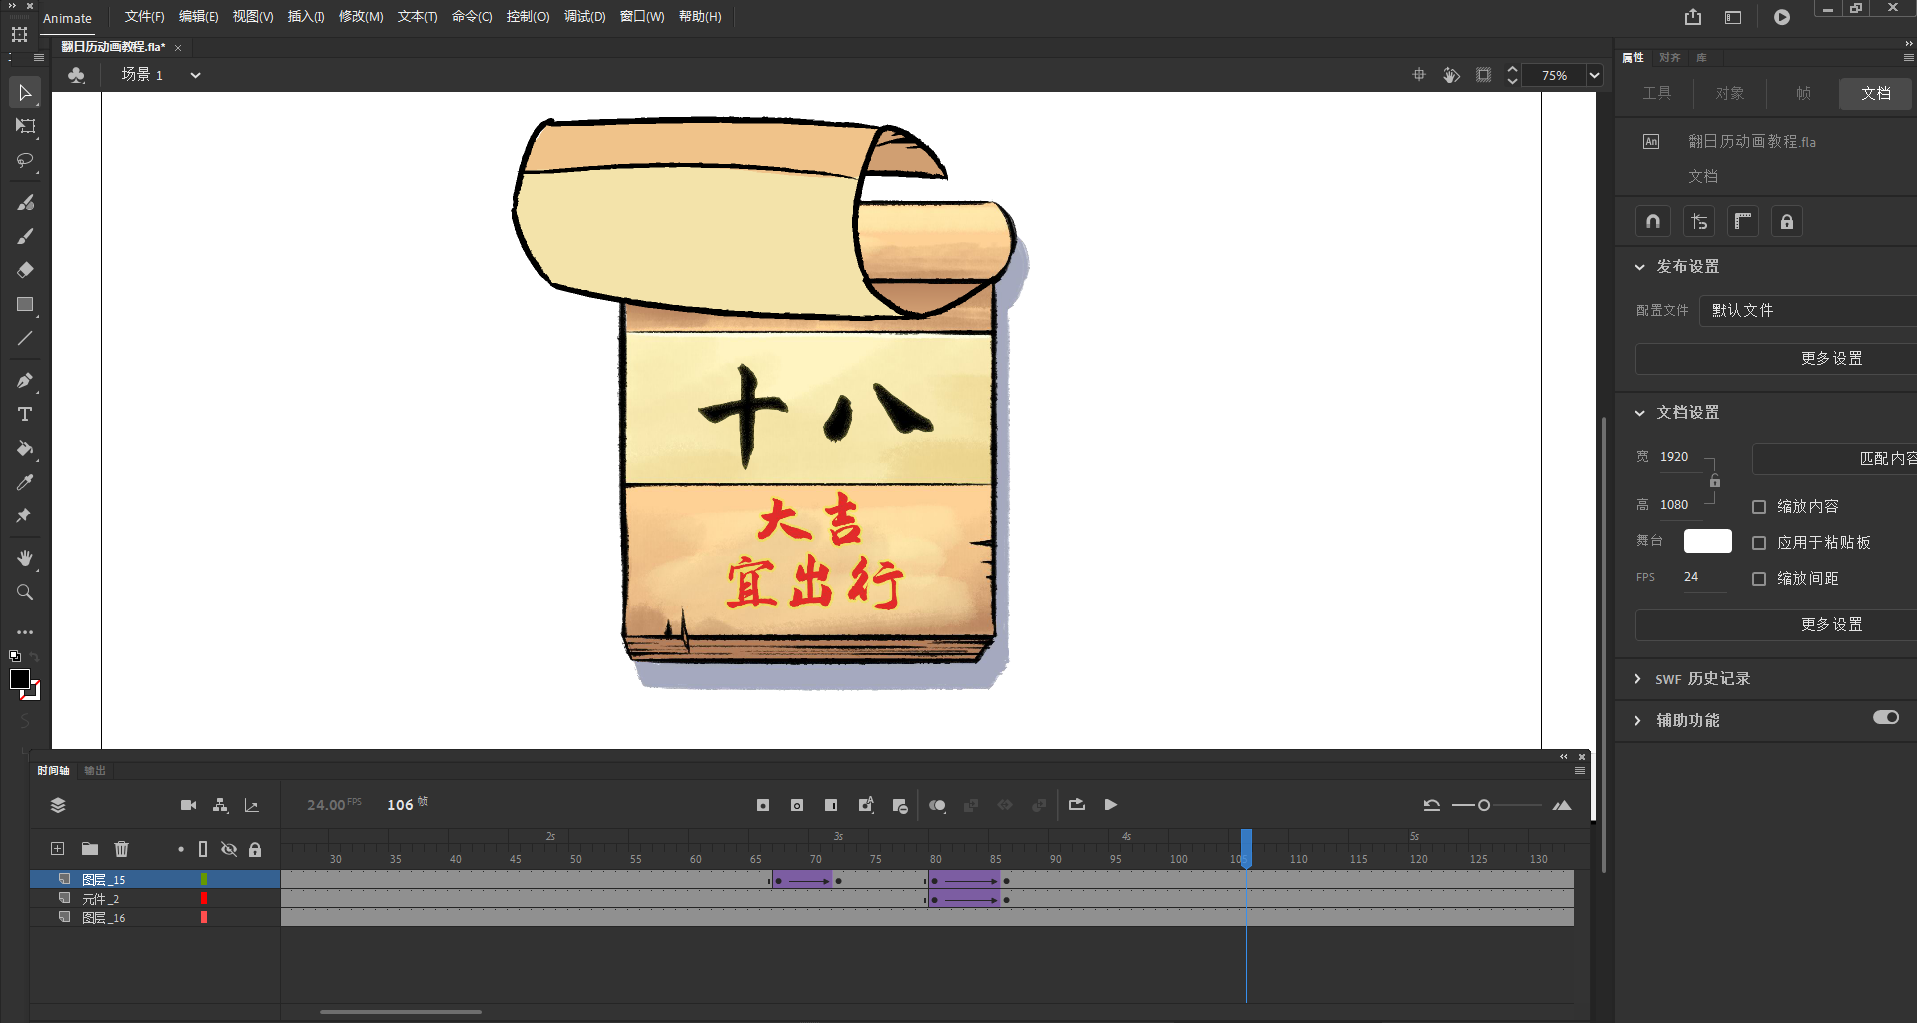Toggle layer parenting view icon
Screen dimensions: 1917x1023
(x=220, y=805)
